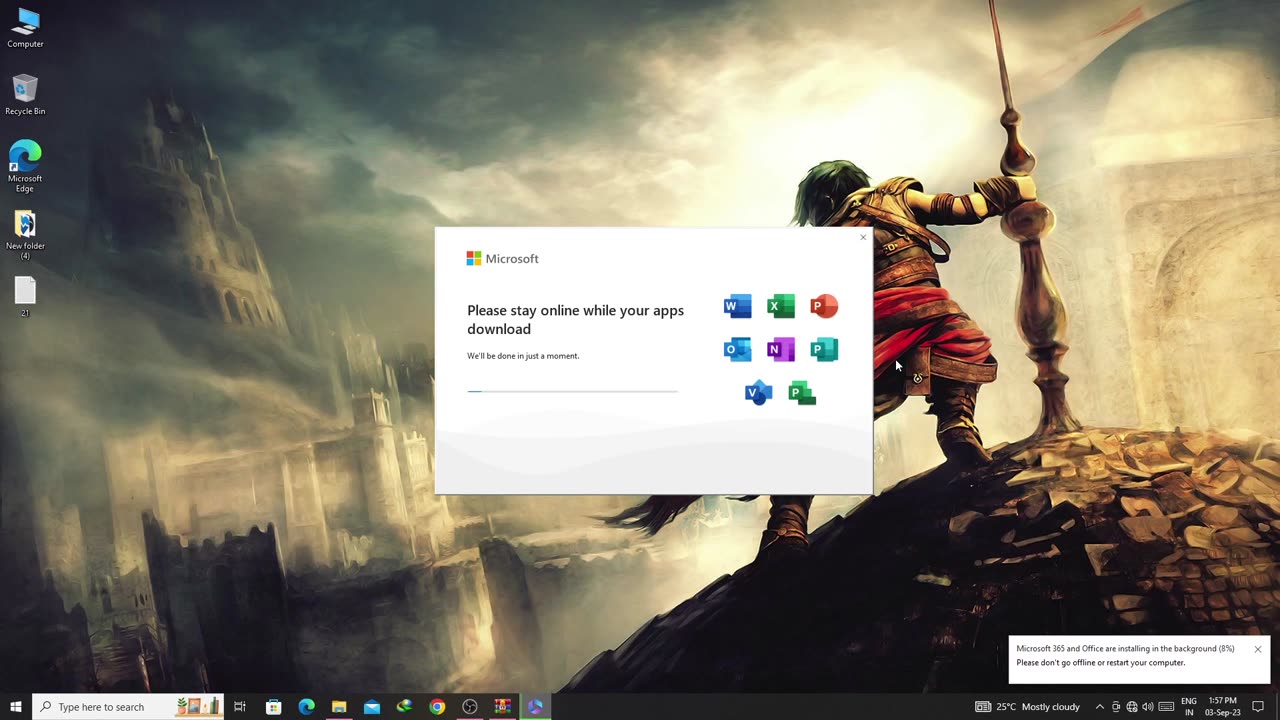Click 'We'll be done in just a moment.'
This screenshot has height=720, width=1280.
[x=523, y=356]
